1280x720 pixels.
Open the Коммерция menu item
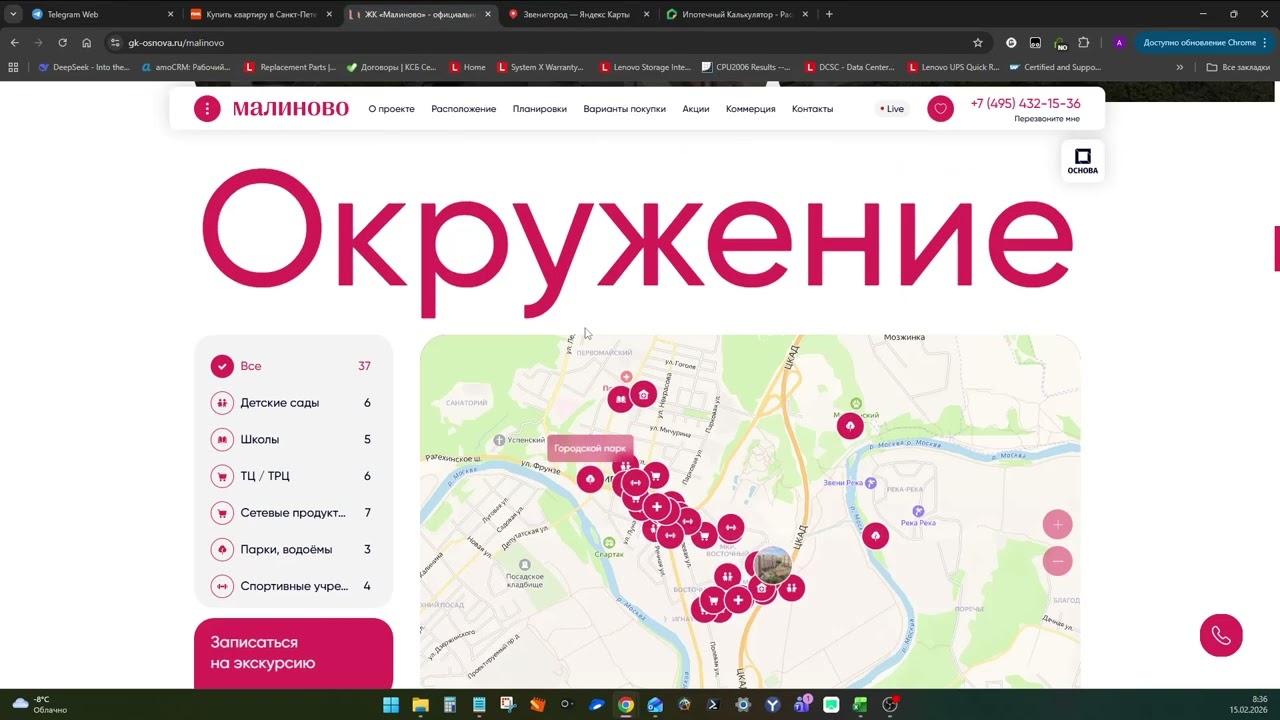click(x=751, y=109)
